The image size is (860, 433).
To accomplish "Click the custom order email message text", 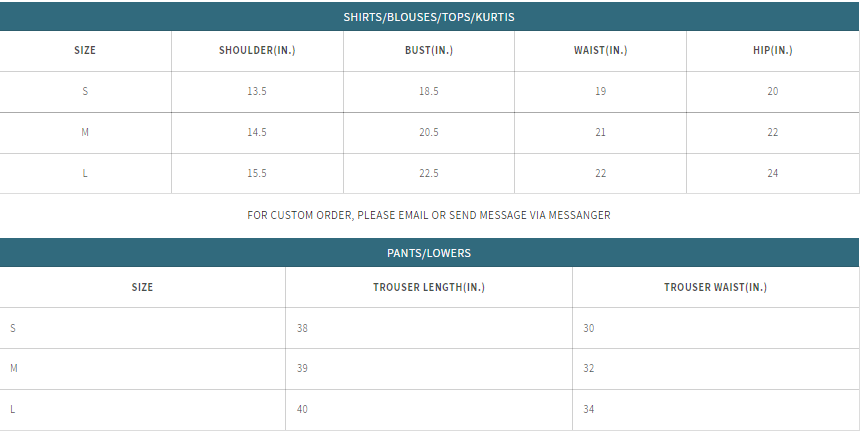I will pyautogui.click(x=429, y=215).
